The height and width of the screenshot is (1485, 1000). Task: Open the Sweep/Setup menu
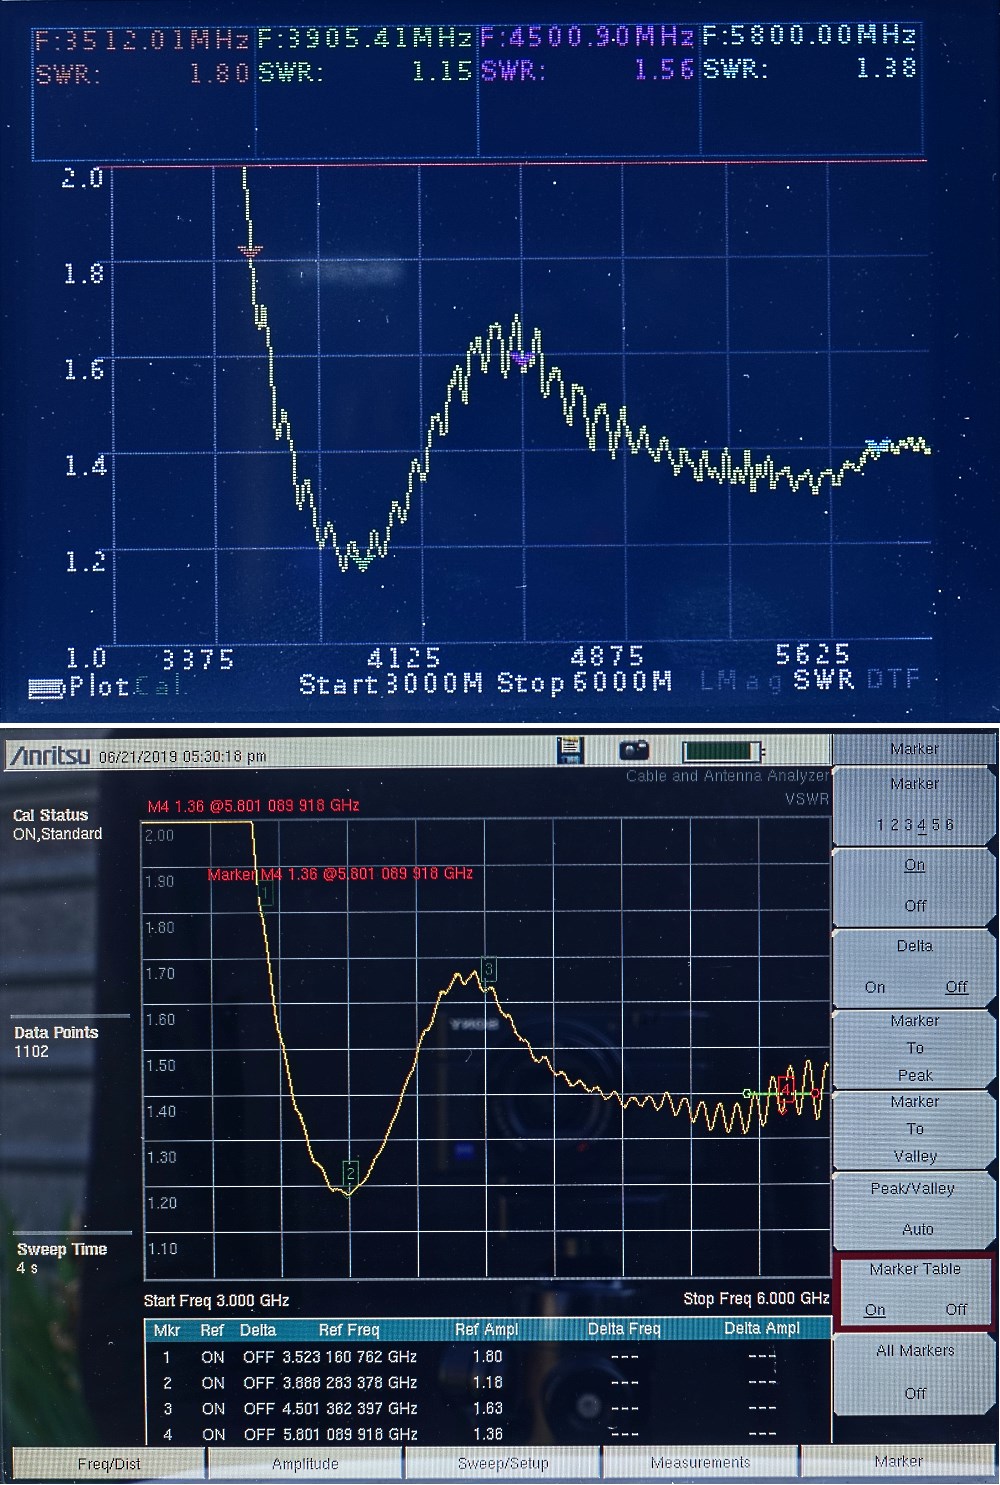pyautogui.click(x=503, y=1462)
